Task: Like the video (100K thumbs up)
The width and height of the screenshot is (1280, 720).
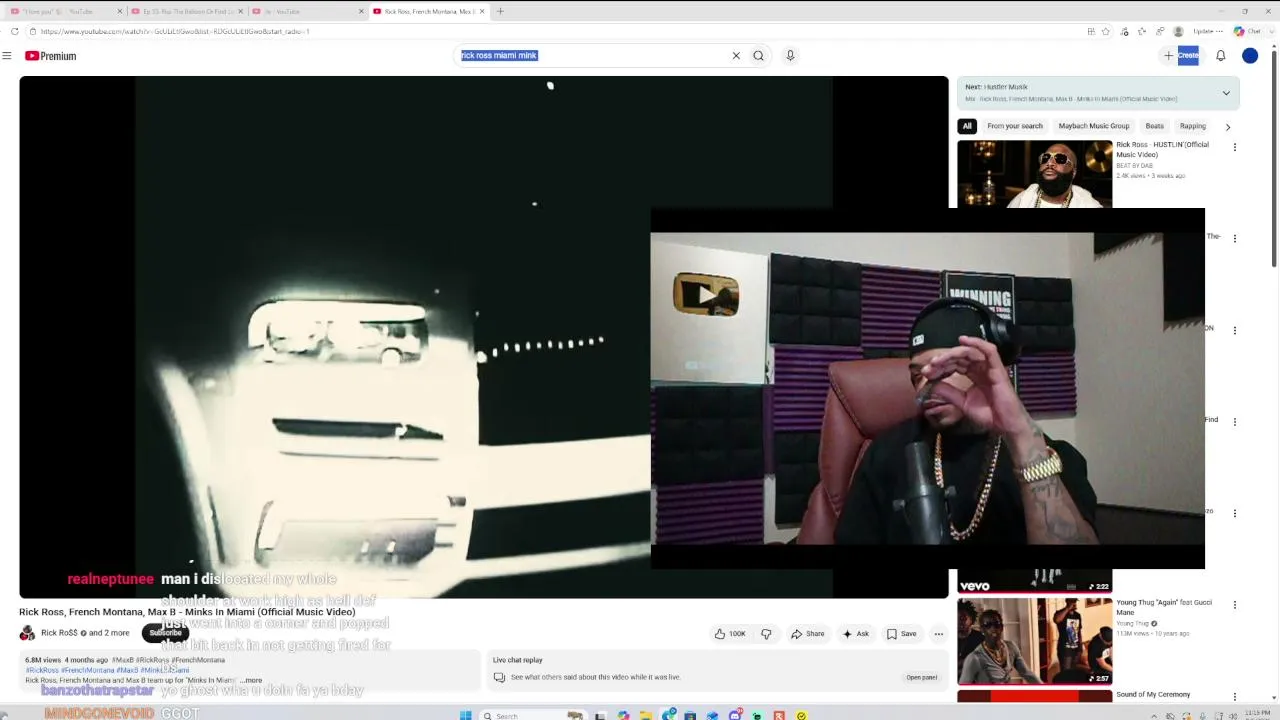Action: pos(730,633)
